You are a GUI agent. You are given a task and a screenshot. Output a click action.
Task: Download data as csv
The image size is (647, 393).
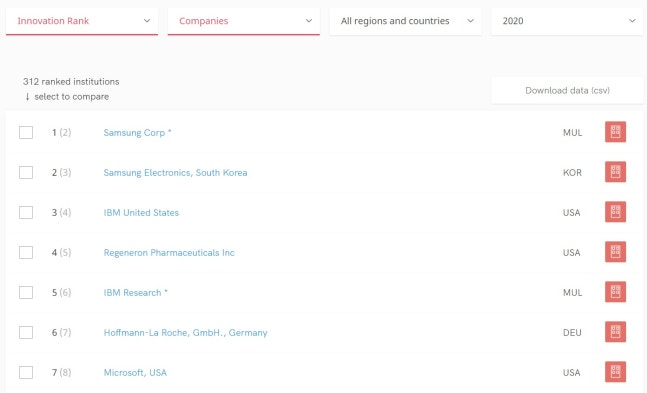tap(567, 90)
